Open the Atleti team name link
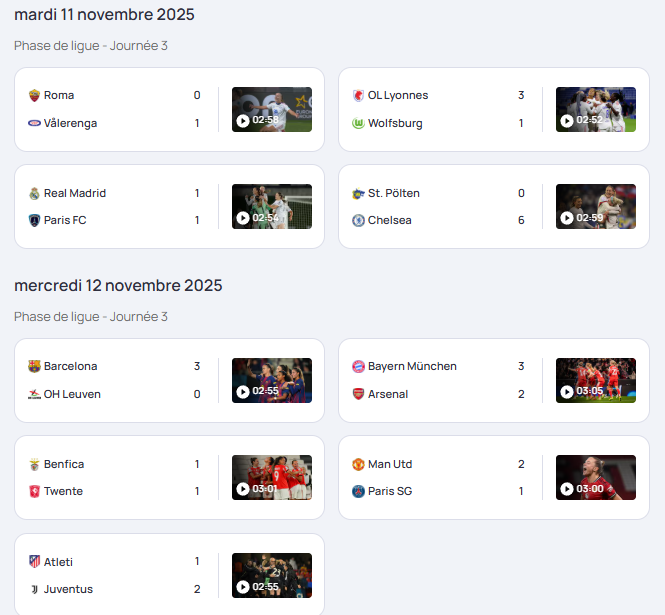This screenshot has width=665, height=615. (x=58, y=562)
